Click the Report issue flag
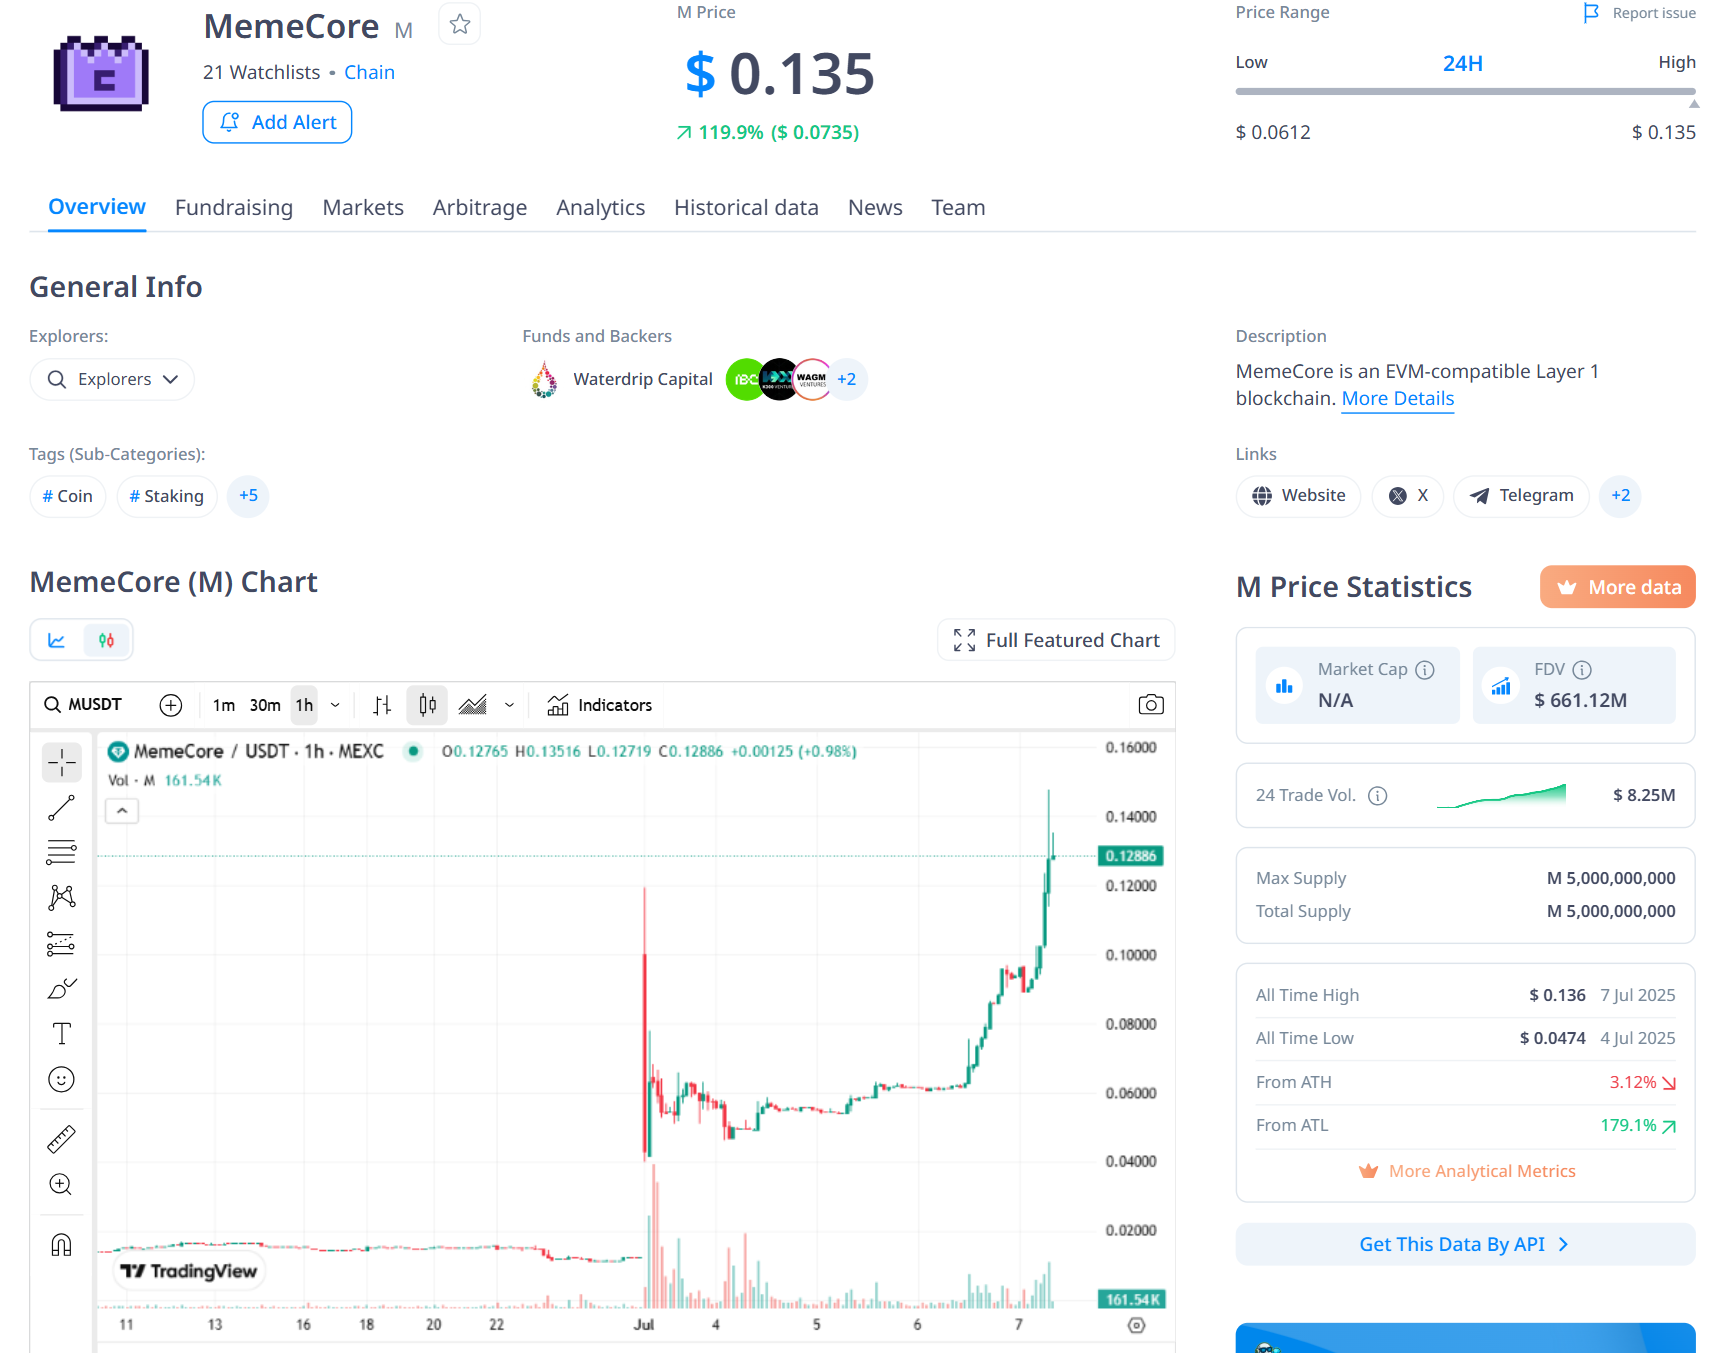 point(1640,13)
